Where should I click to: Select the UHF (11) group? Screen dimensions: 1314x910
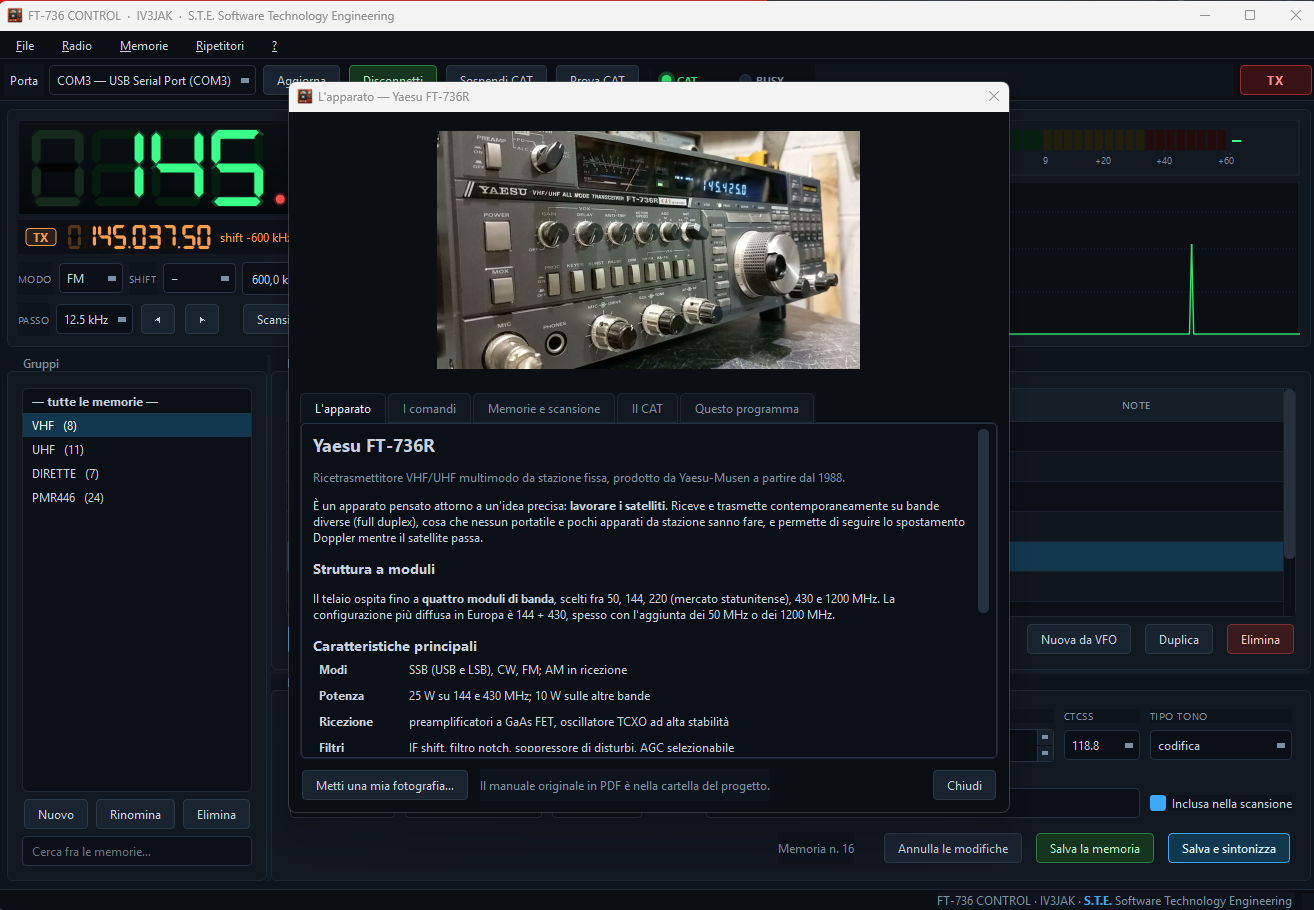coord(137,449)
